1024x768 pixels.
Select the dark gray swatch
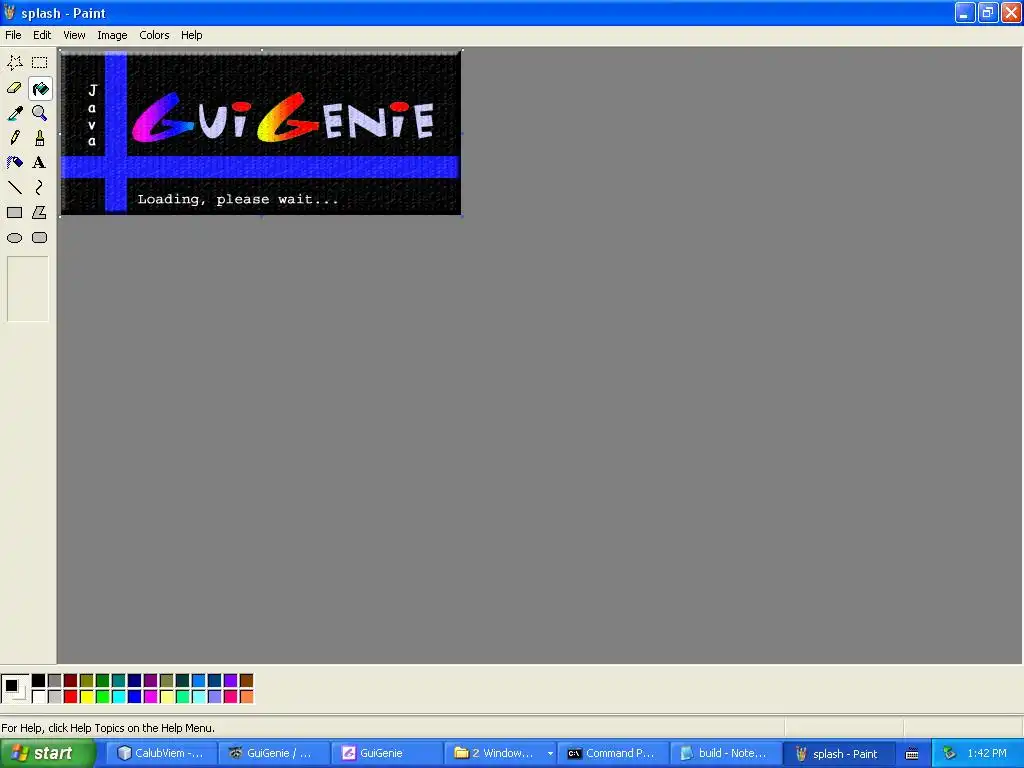coord(55,680)
